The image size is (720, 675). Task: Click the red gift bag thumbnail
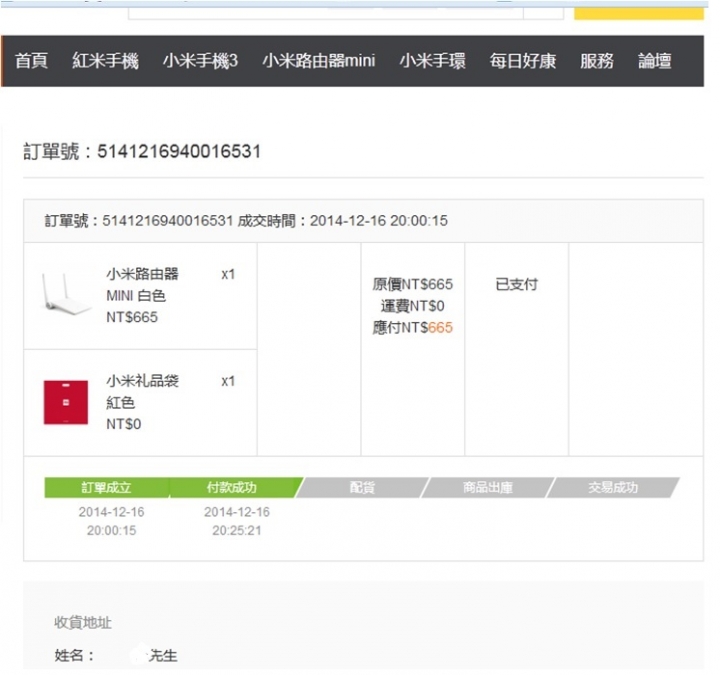[x=66, y=402]
